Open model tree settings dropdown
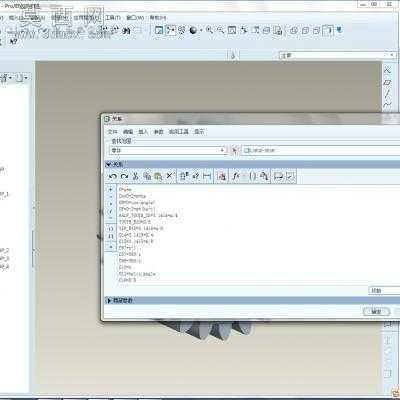Viewport: 400px width, 400px height. [x=23, y=78]
